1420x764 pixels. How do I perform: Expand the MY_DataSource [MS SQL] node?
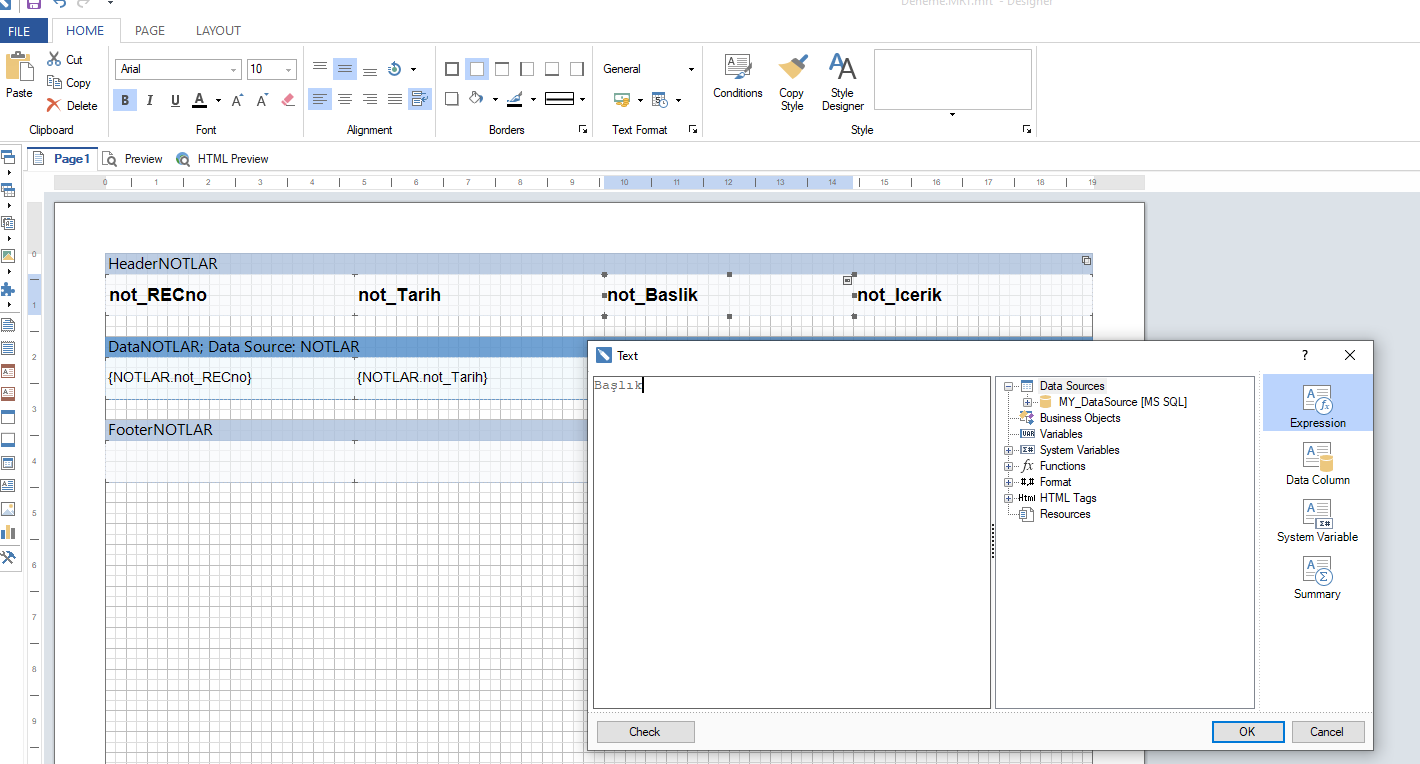pyautogui.click(x=1027, y=402)
